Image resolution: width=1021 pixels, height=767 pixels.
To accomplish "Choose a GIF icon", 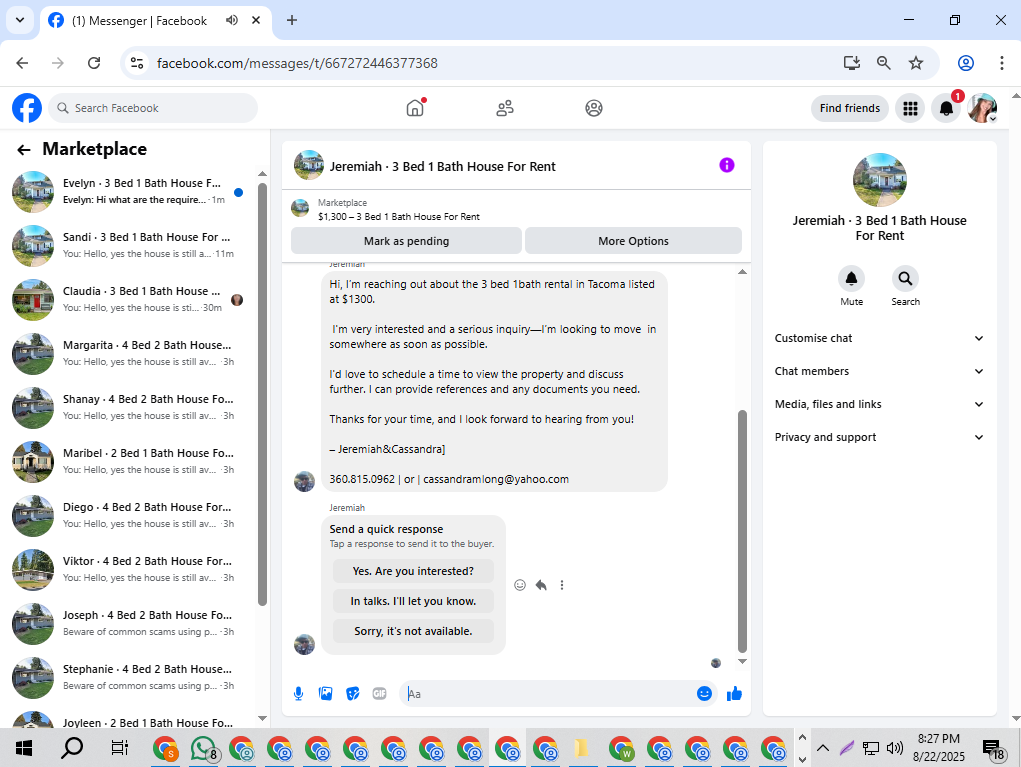I will click(380, 694).
